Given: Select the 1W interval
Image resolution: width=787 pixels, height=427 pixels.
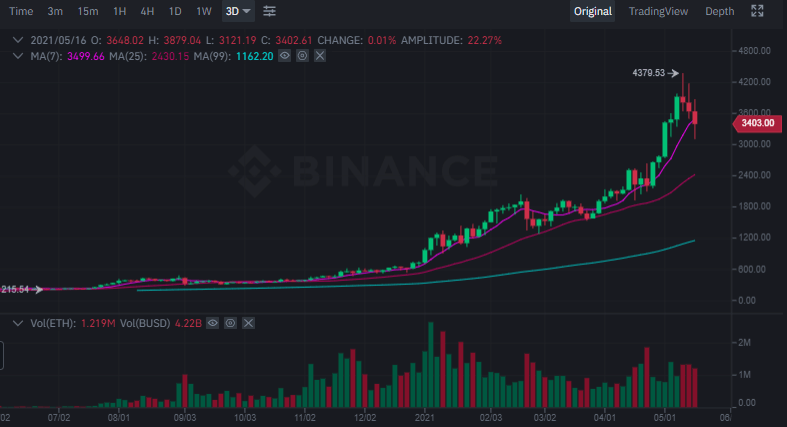Looking at the screenshot, I should (x=204, y=11).
